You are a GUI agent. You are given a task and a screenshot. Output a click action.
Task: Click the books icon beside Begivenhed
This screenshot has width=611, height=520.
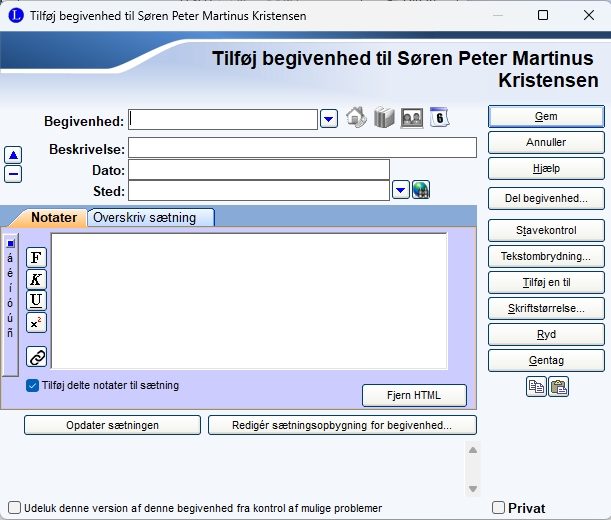[x=384, y=119]
